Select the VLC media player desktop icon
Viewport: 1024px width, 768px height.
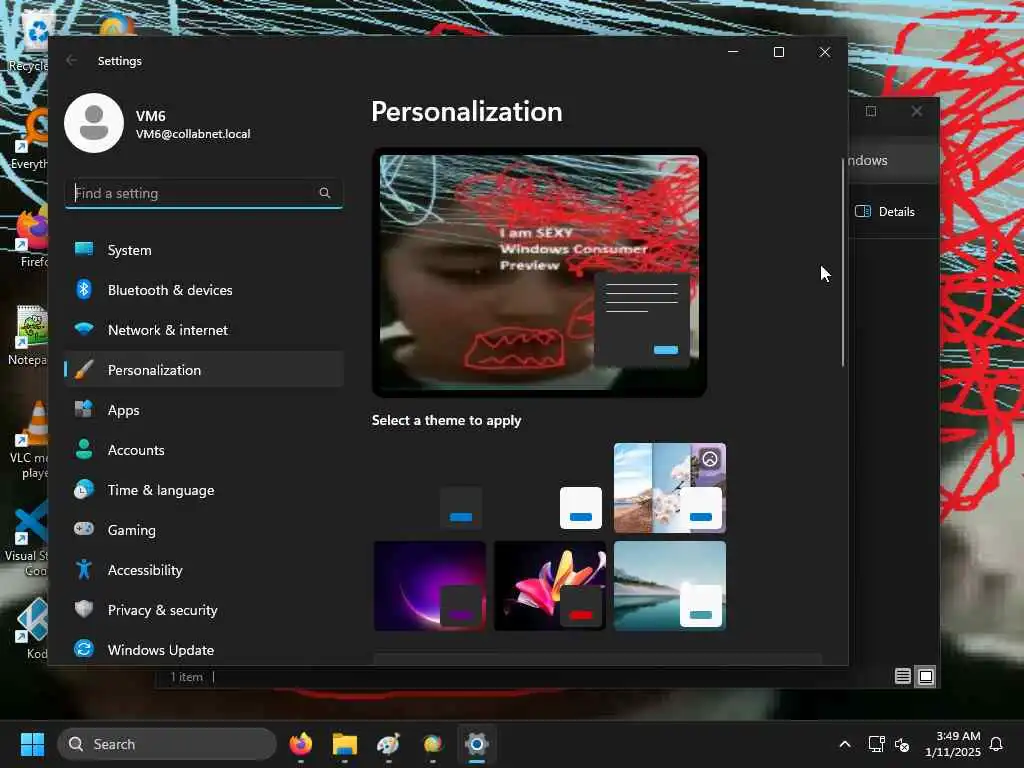click(x=29, y=440)
